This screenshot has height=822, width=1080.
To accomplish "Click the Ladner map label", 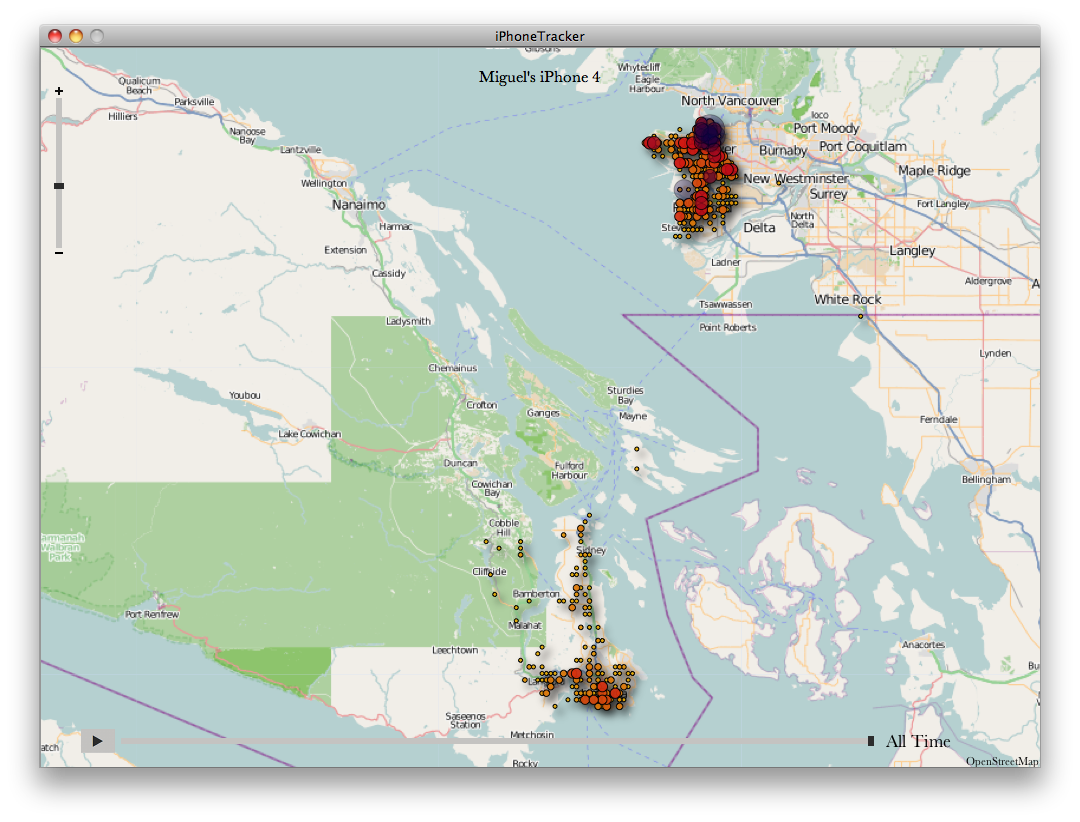I will point(725,263).
